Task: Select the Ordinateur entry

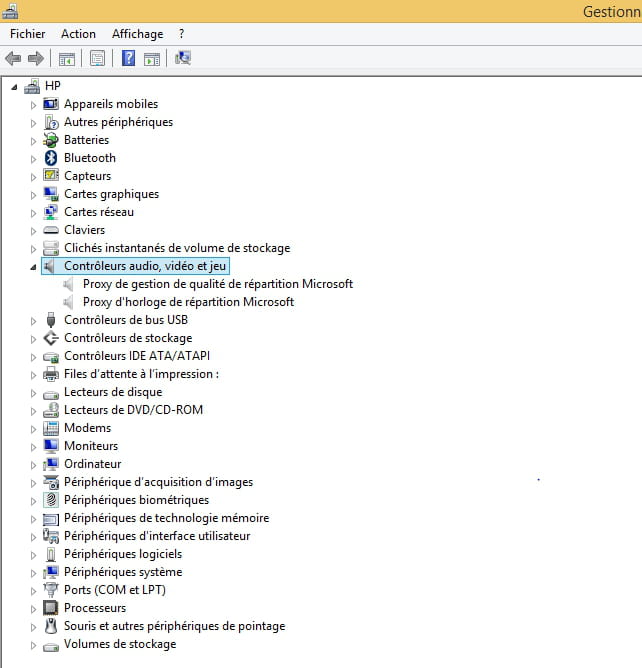Action: (92, 464)
